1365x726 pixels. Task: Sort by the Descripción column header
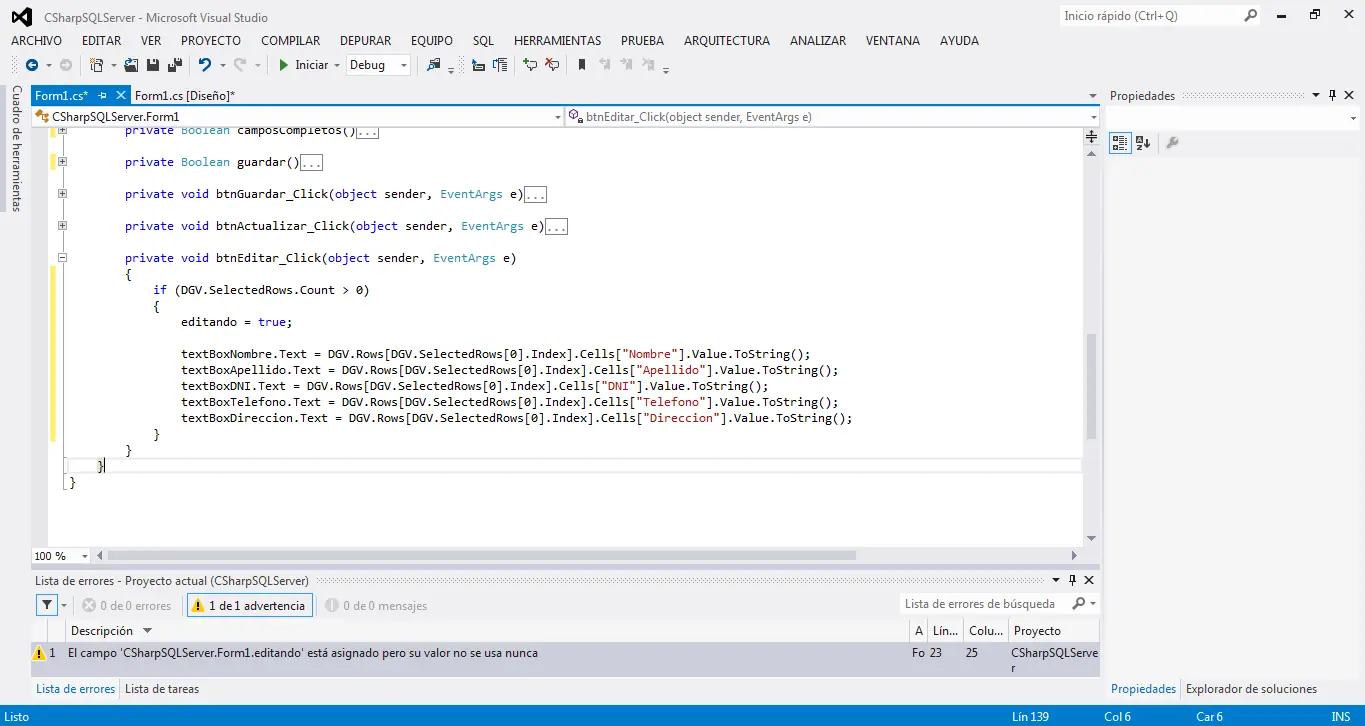[487, 631]
